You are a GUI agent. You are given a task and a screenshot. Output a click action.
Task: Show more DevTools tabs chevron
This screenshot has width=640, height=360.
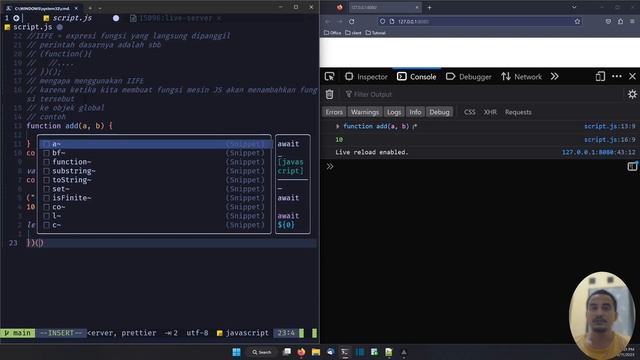point(554,76)
